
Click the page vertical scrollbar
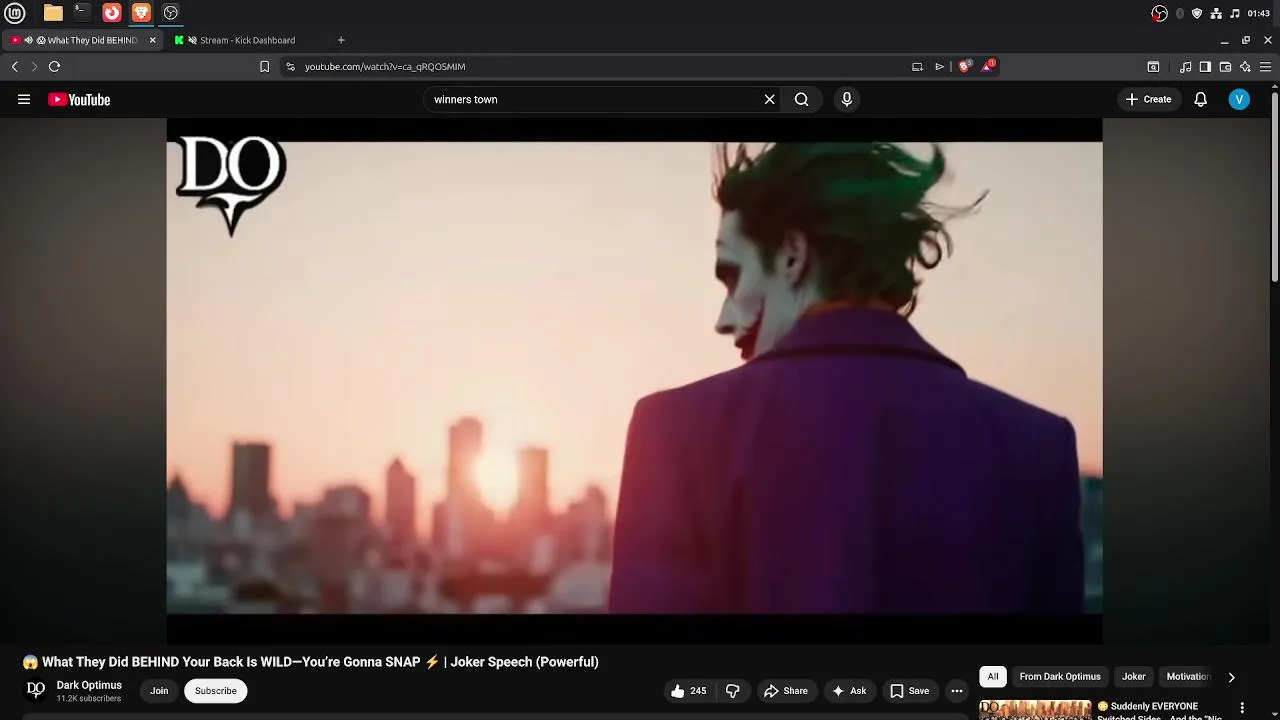tap(1275, 185)
